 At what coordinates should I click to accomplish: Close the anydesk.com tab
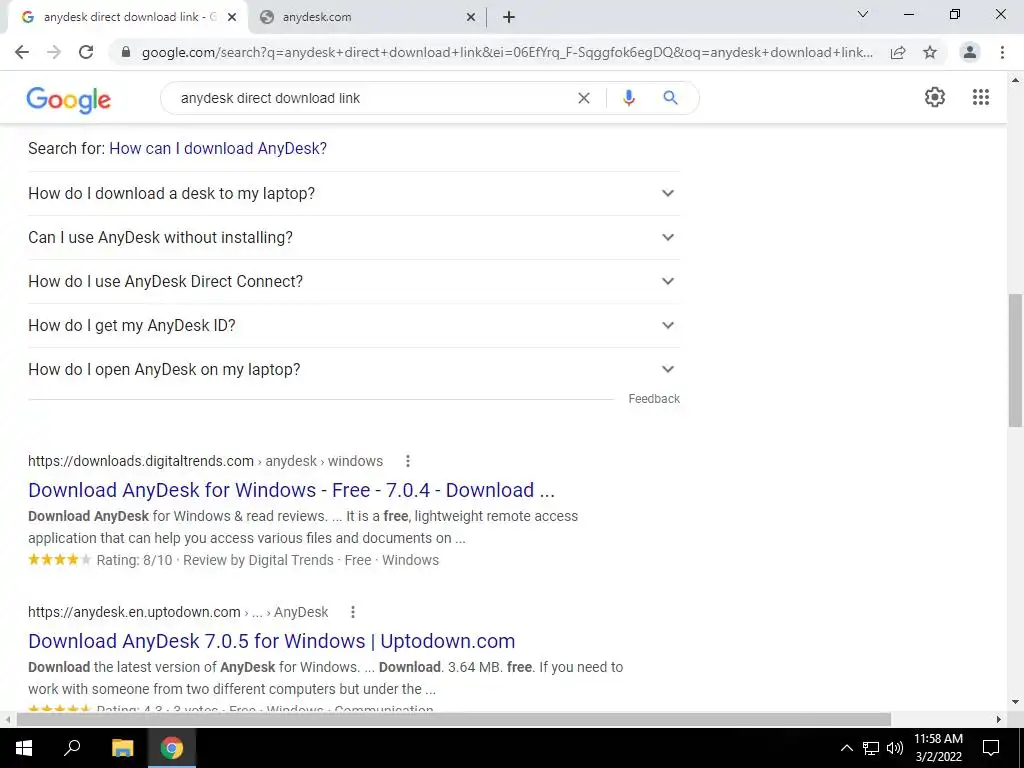pos(471,17)
